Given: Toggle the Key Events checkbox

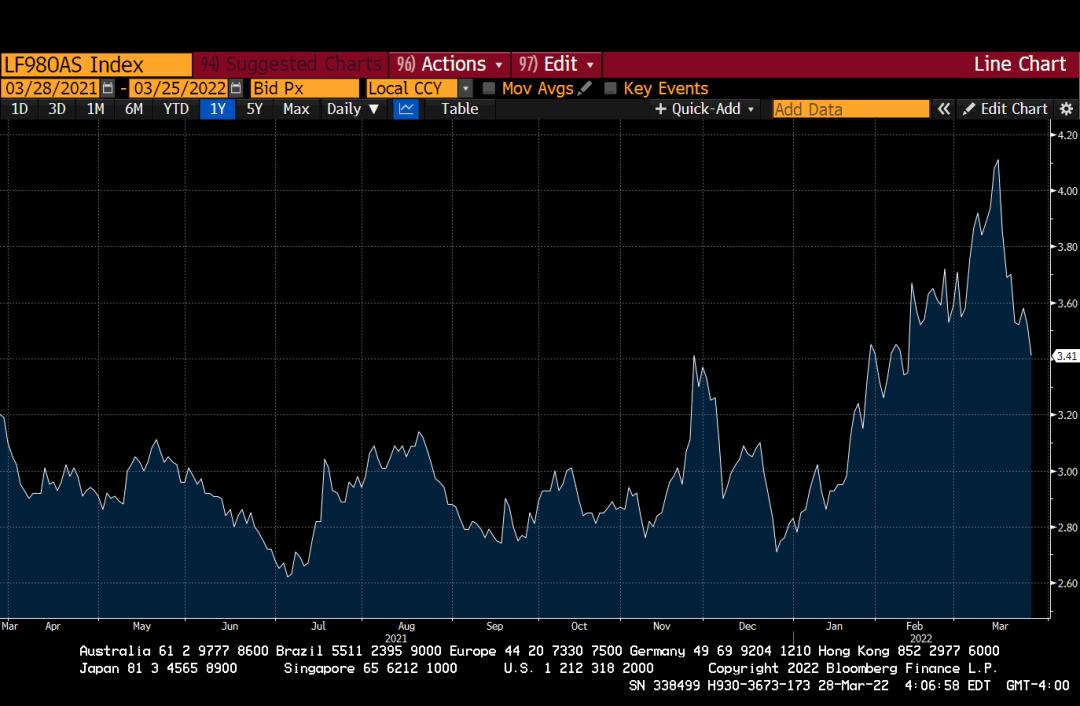Looking at the screenshot, I should pyautogui.click(x=611, y=88).
